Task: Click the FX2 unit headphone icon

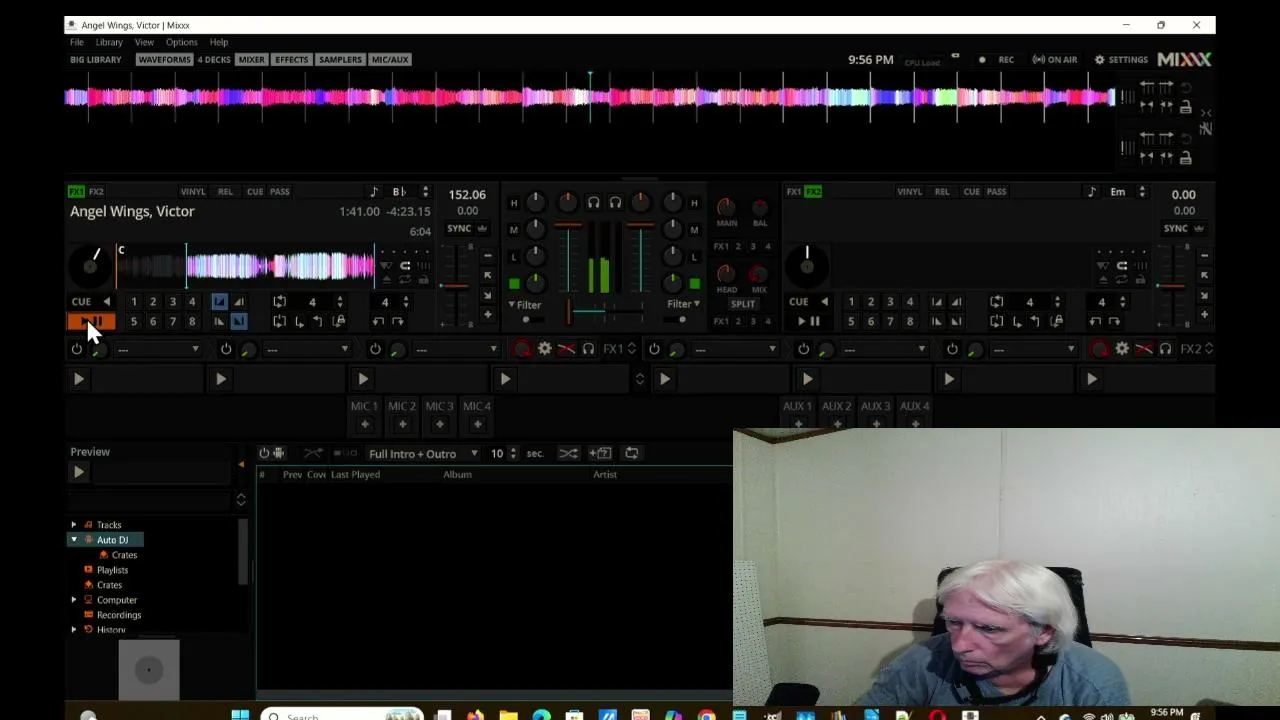Action: (x=1165, y=349)
